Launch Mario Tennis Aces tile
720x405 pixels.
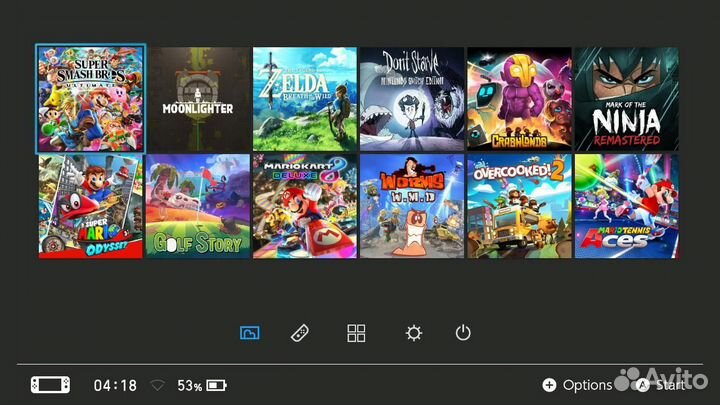(627, 206)
